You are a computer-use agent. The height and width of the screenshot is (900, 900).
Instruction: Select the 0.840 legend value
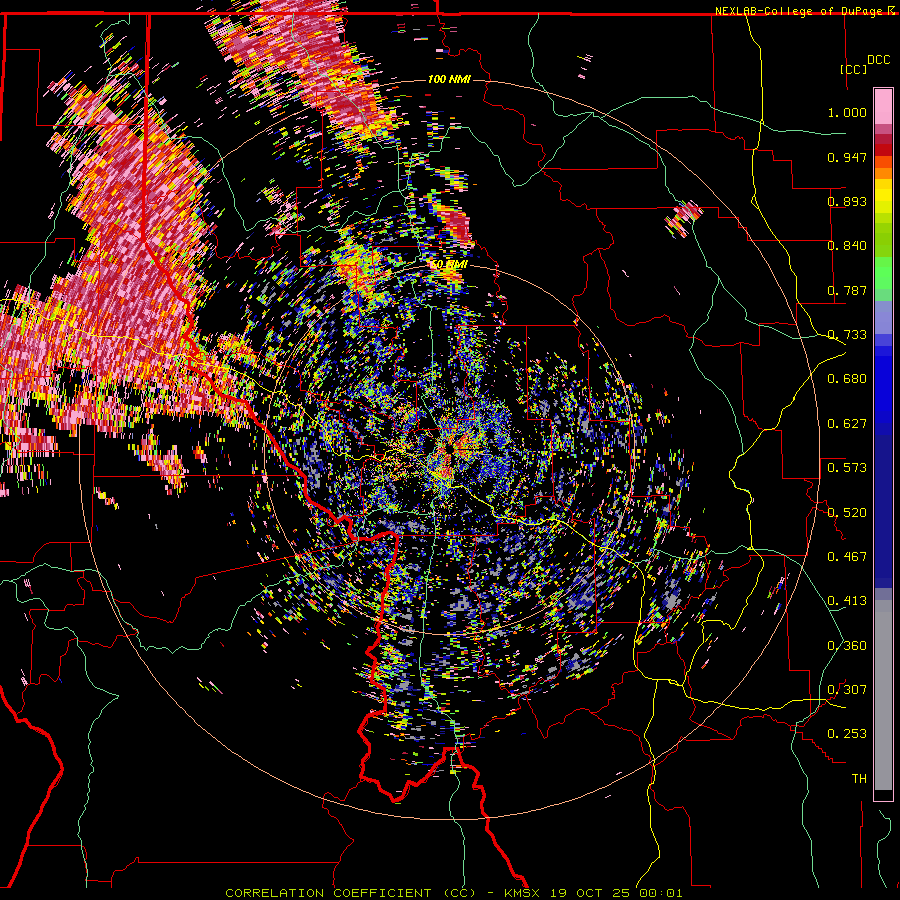tap(847, 246)
